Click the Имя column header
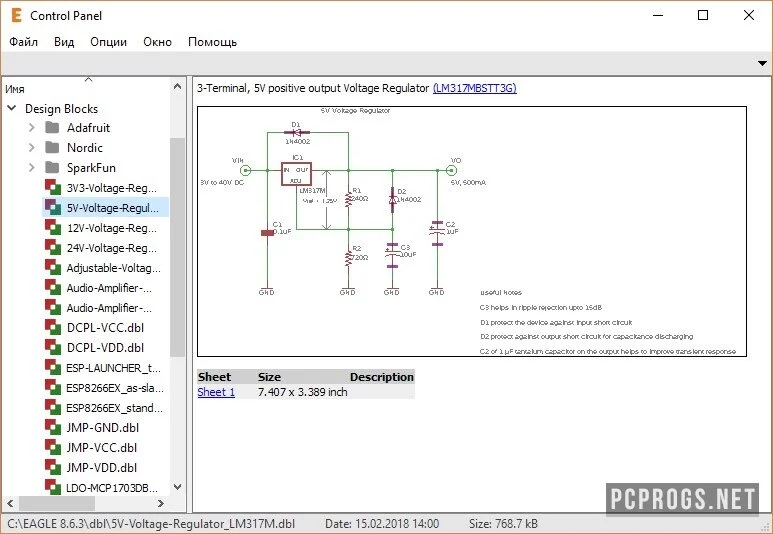This screenshot has width=773, height=534. click(x=15, y=89)
